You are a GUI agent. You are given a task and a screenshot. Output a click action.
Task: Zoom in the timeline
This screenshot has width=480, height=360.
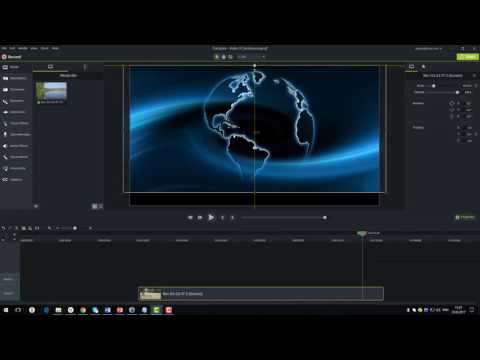[x=90, y=228]
